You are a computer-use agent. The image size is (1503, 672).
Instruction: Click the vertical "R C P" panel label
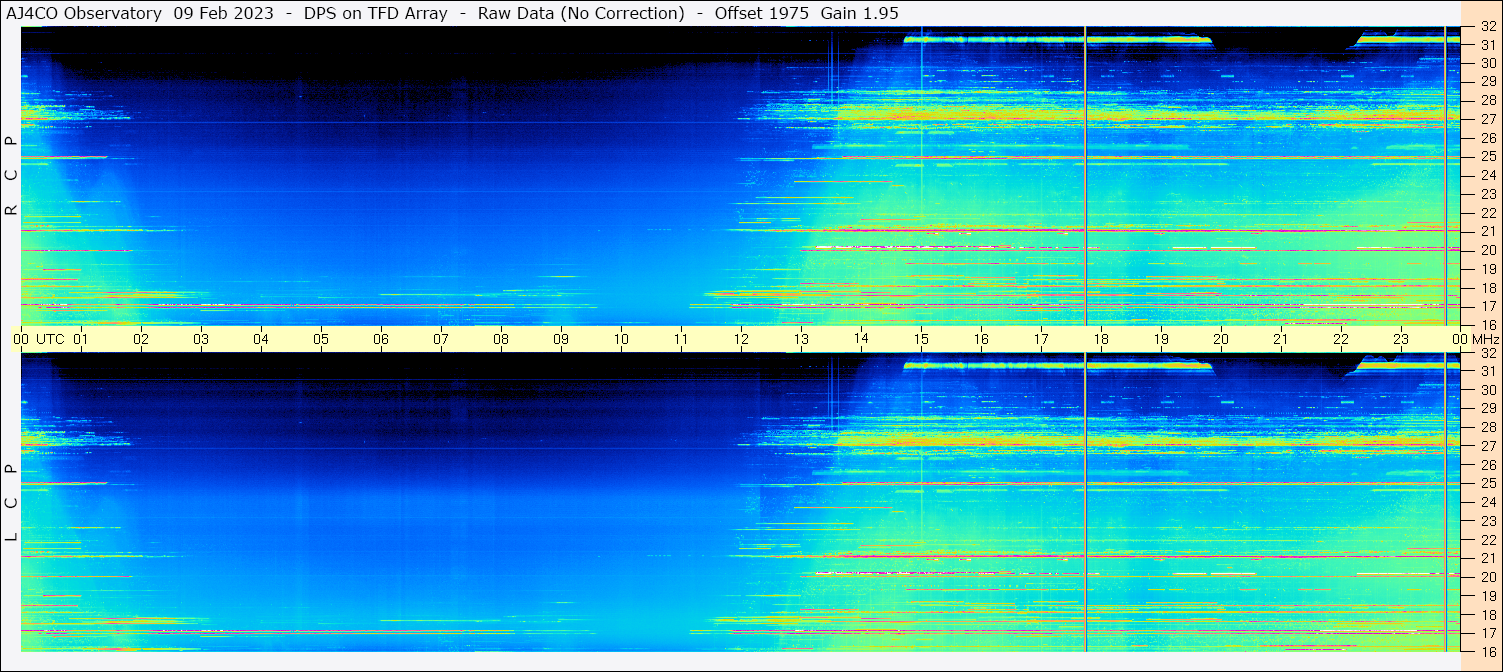pos(11,176)
